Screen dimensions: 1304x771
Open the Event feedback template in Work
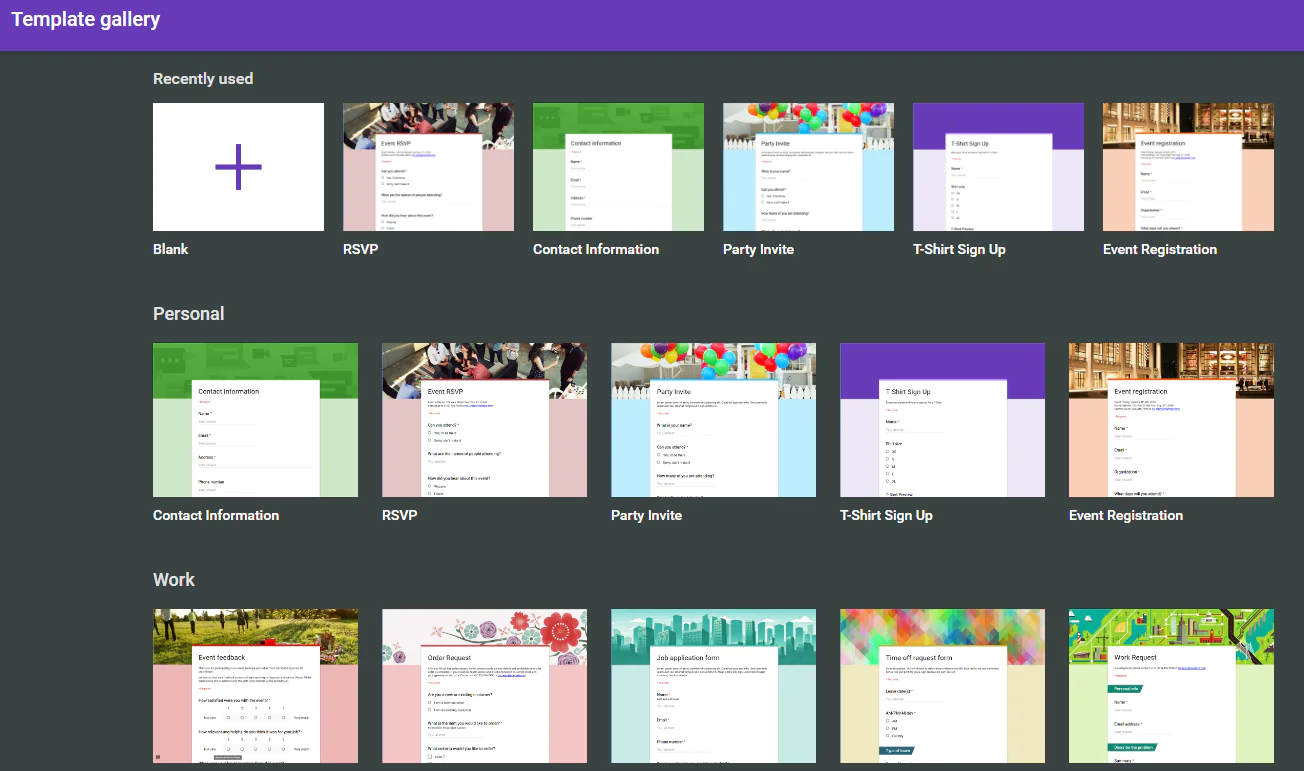click(x=255, y=686)
